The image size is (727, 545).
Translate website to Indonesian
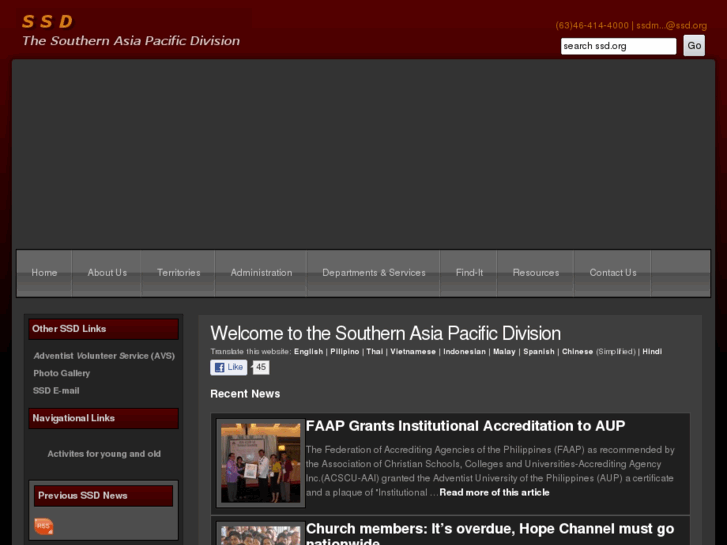(x=465, y=352)
